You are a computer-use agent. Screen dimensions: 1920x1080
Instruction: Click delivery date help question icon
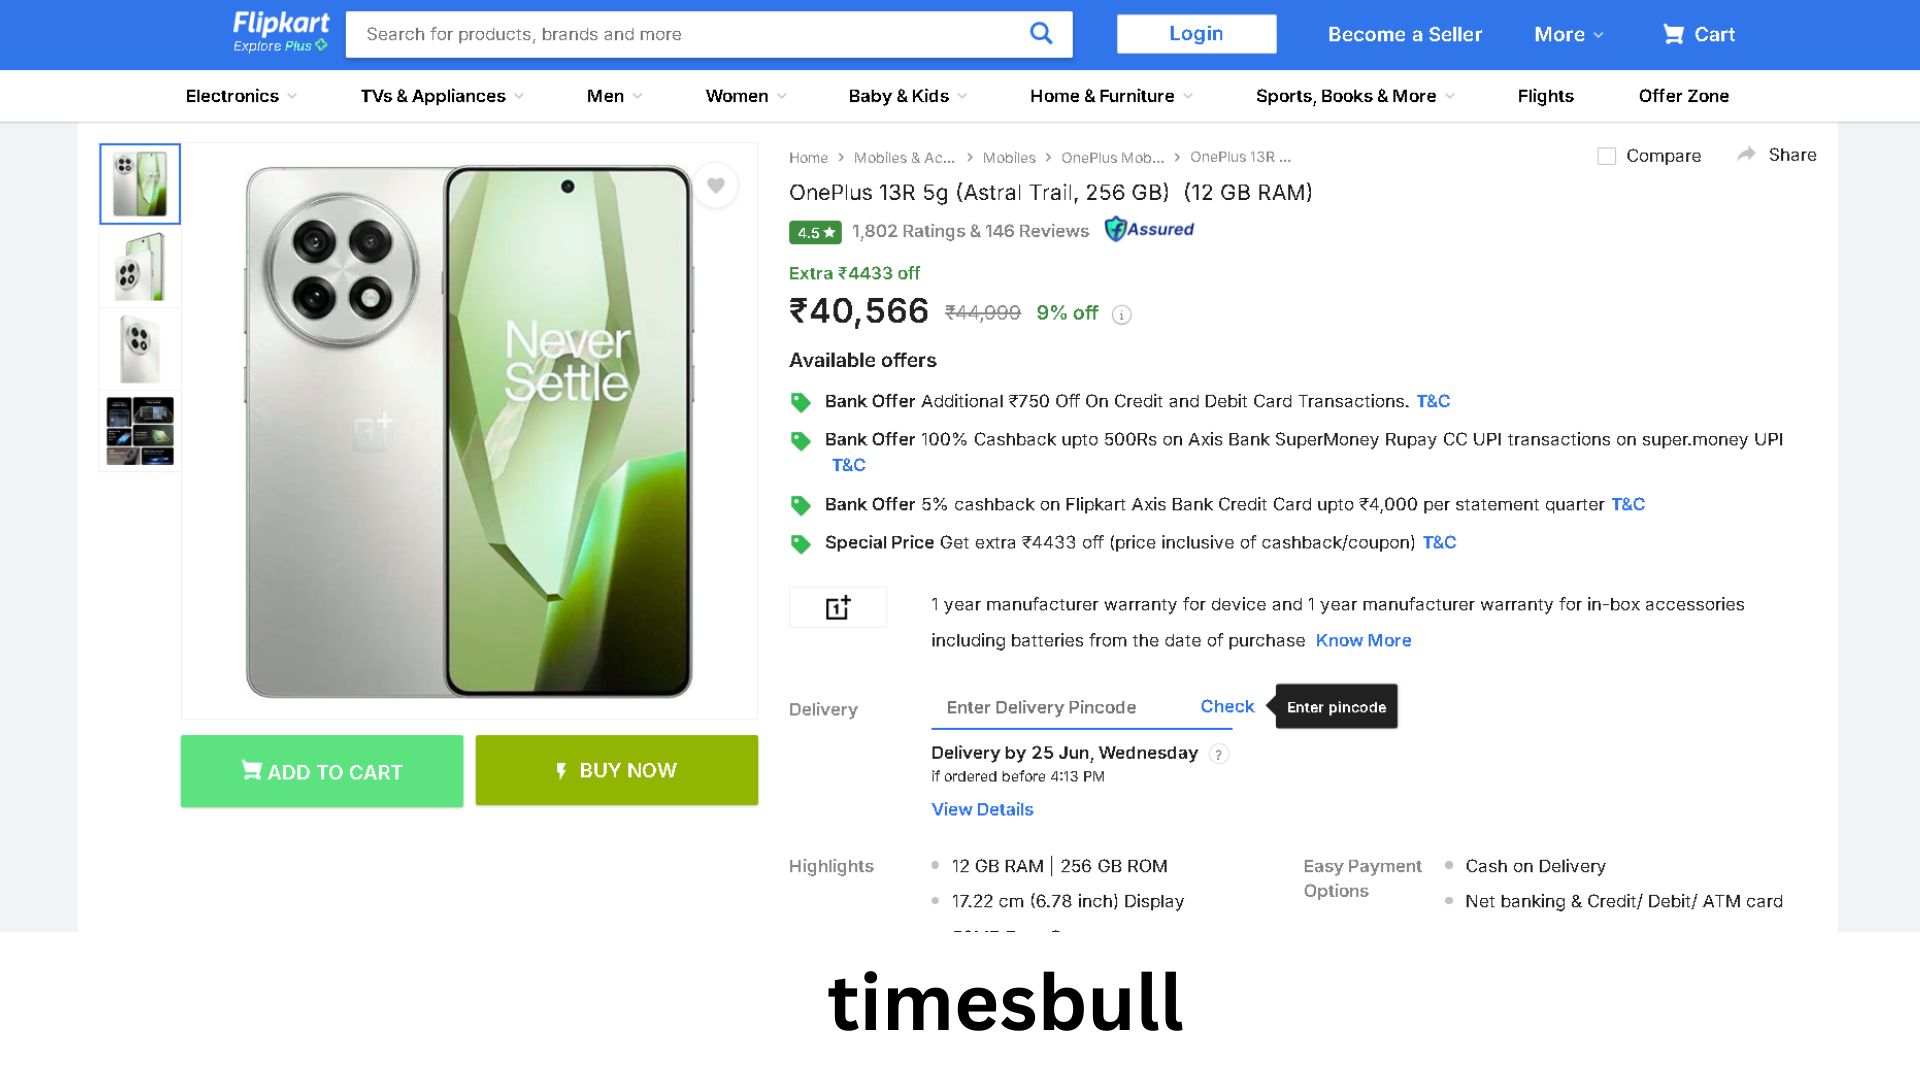point(1218,754)
